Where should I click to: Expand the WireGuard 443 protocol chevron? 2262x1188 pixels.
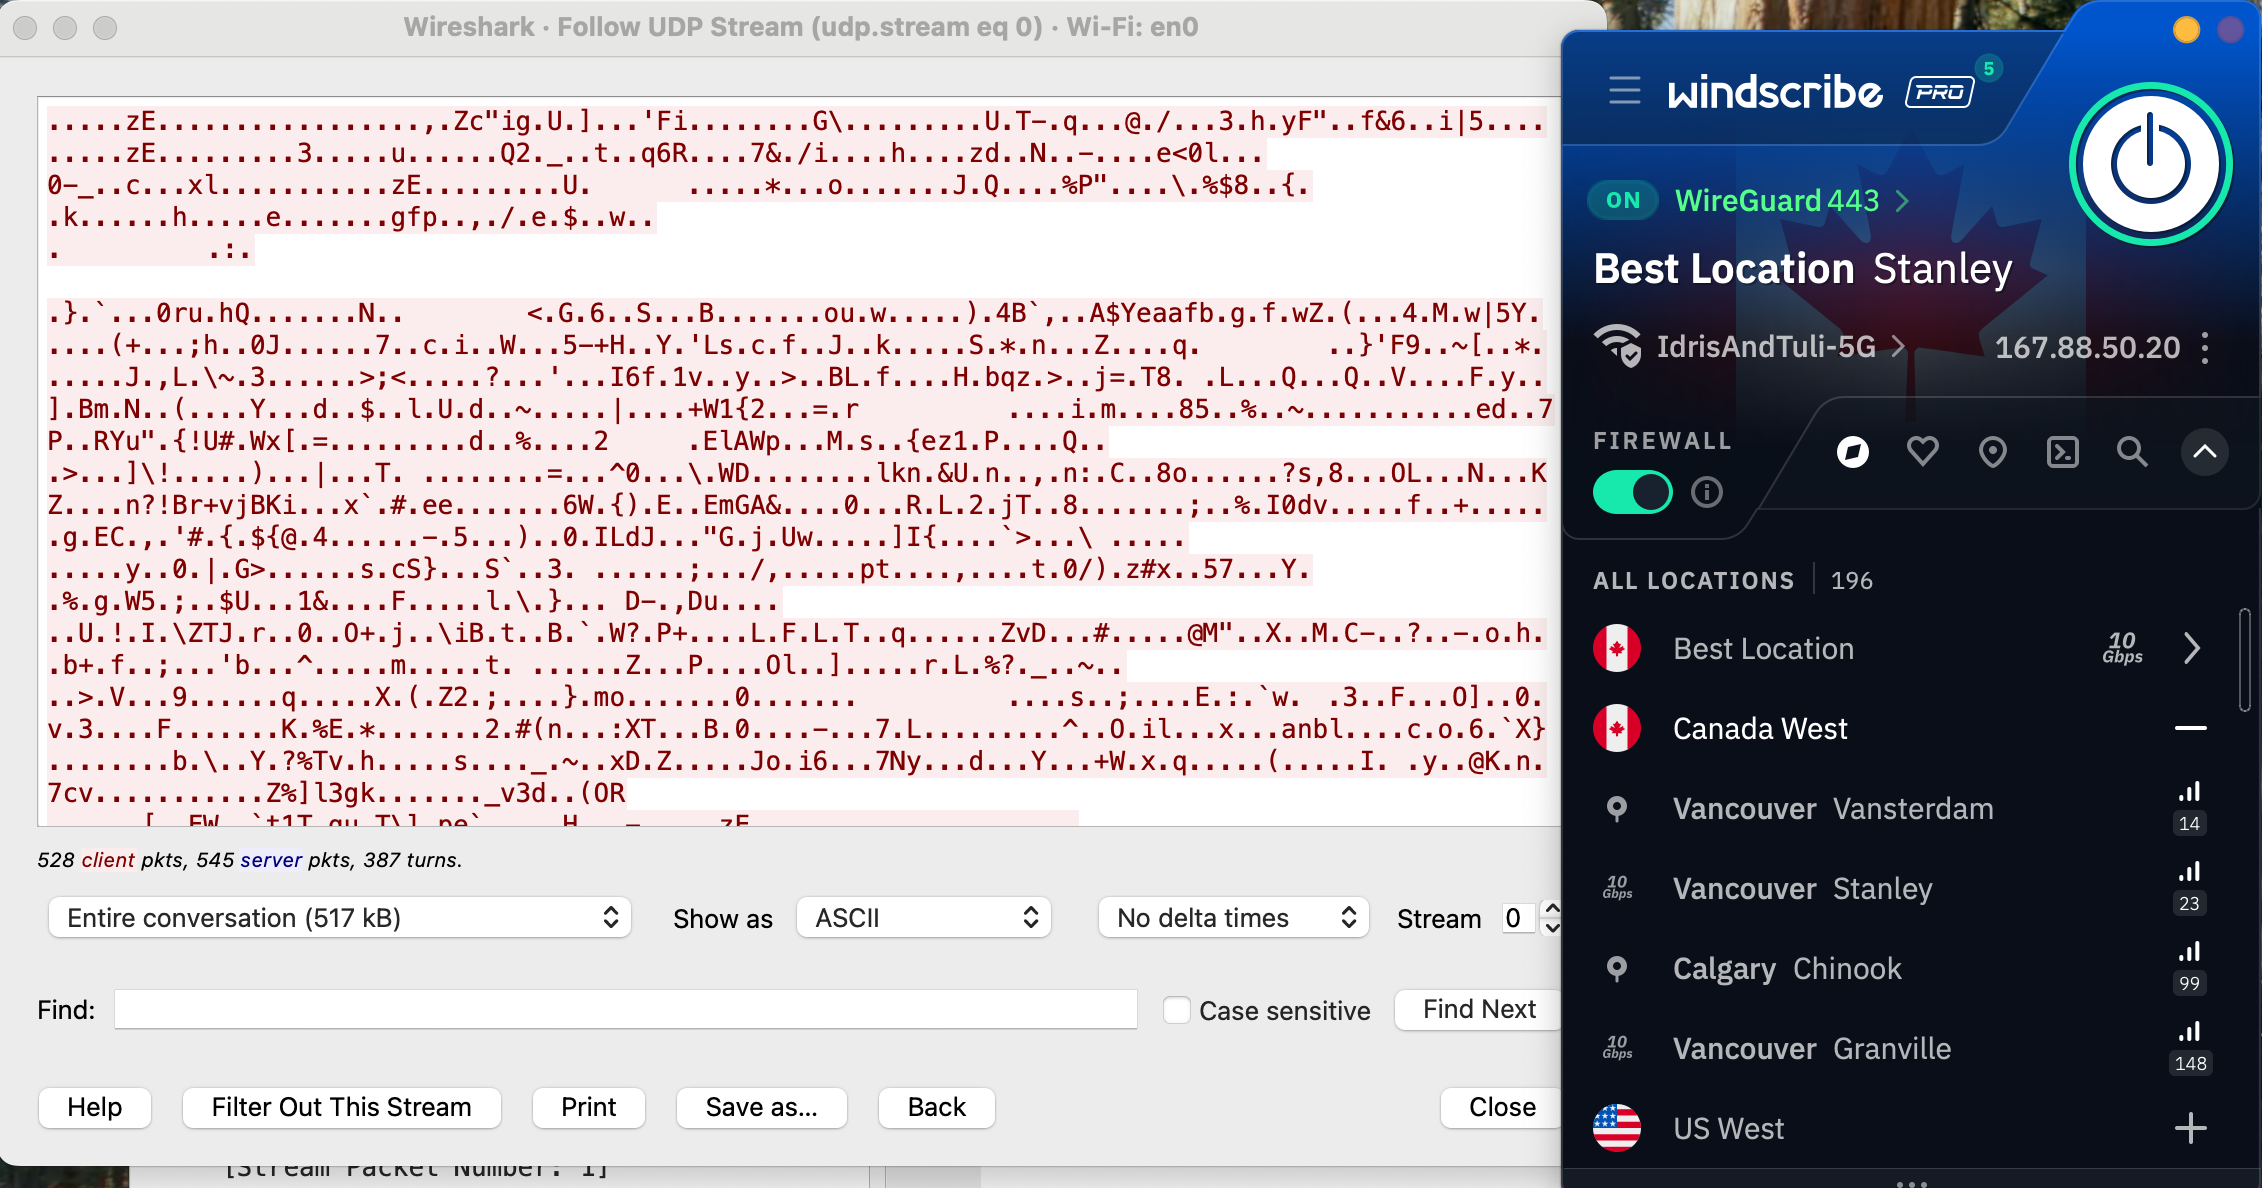click(x=1900, y=200)
